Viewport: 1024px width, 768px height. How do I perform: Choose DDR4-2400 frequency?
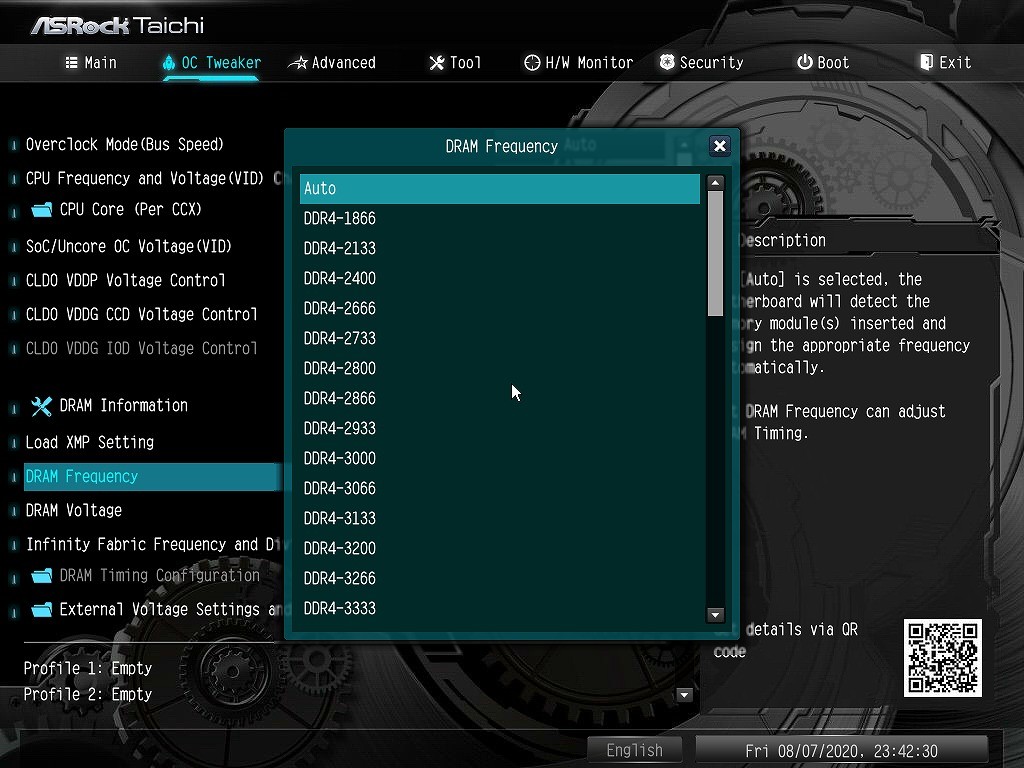500,278
